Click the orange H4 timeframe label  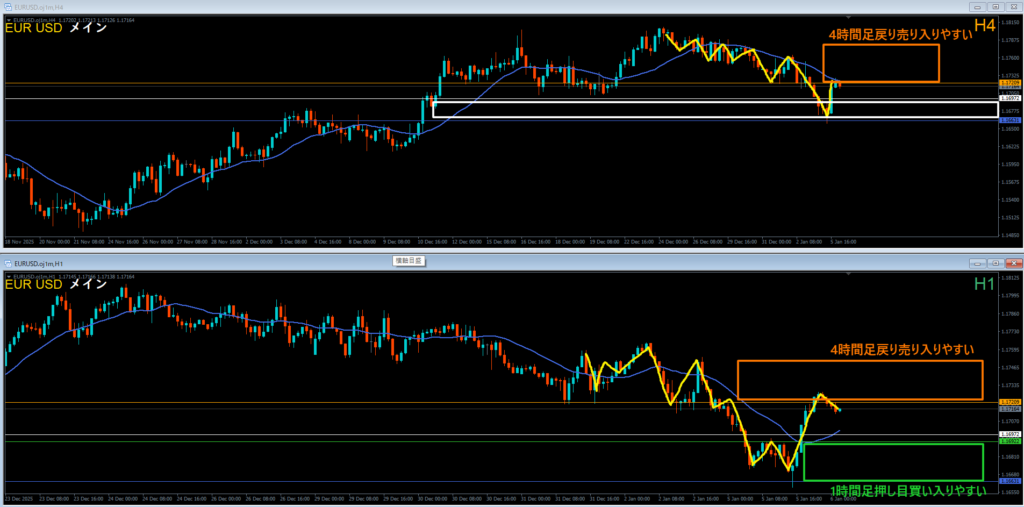click(984, 27)
